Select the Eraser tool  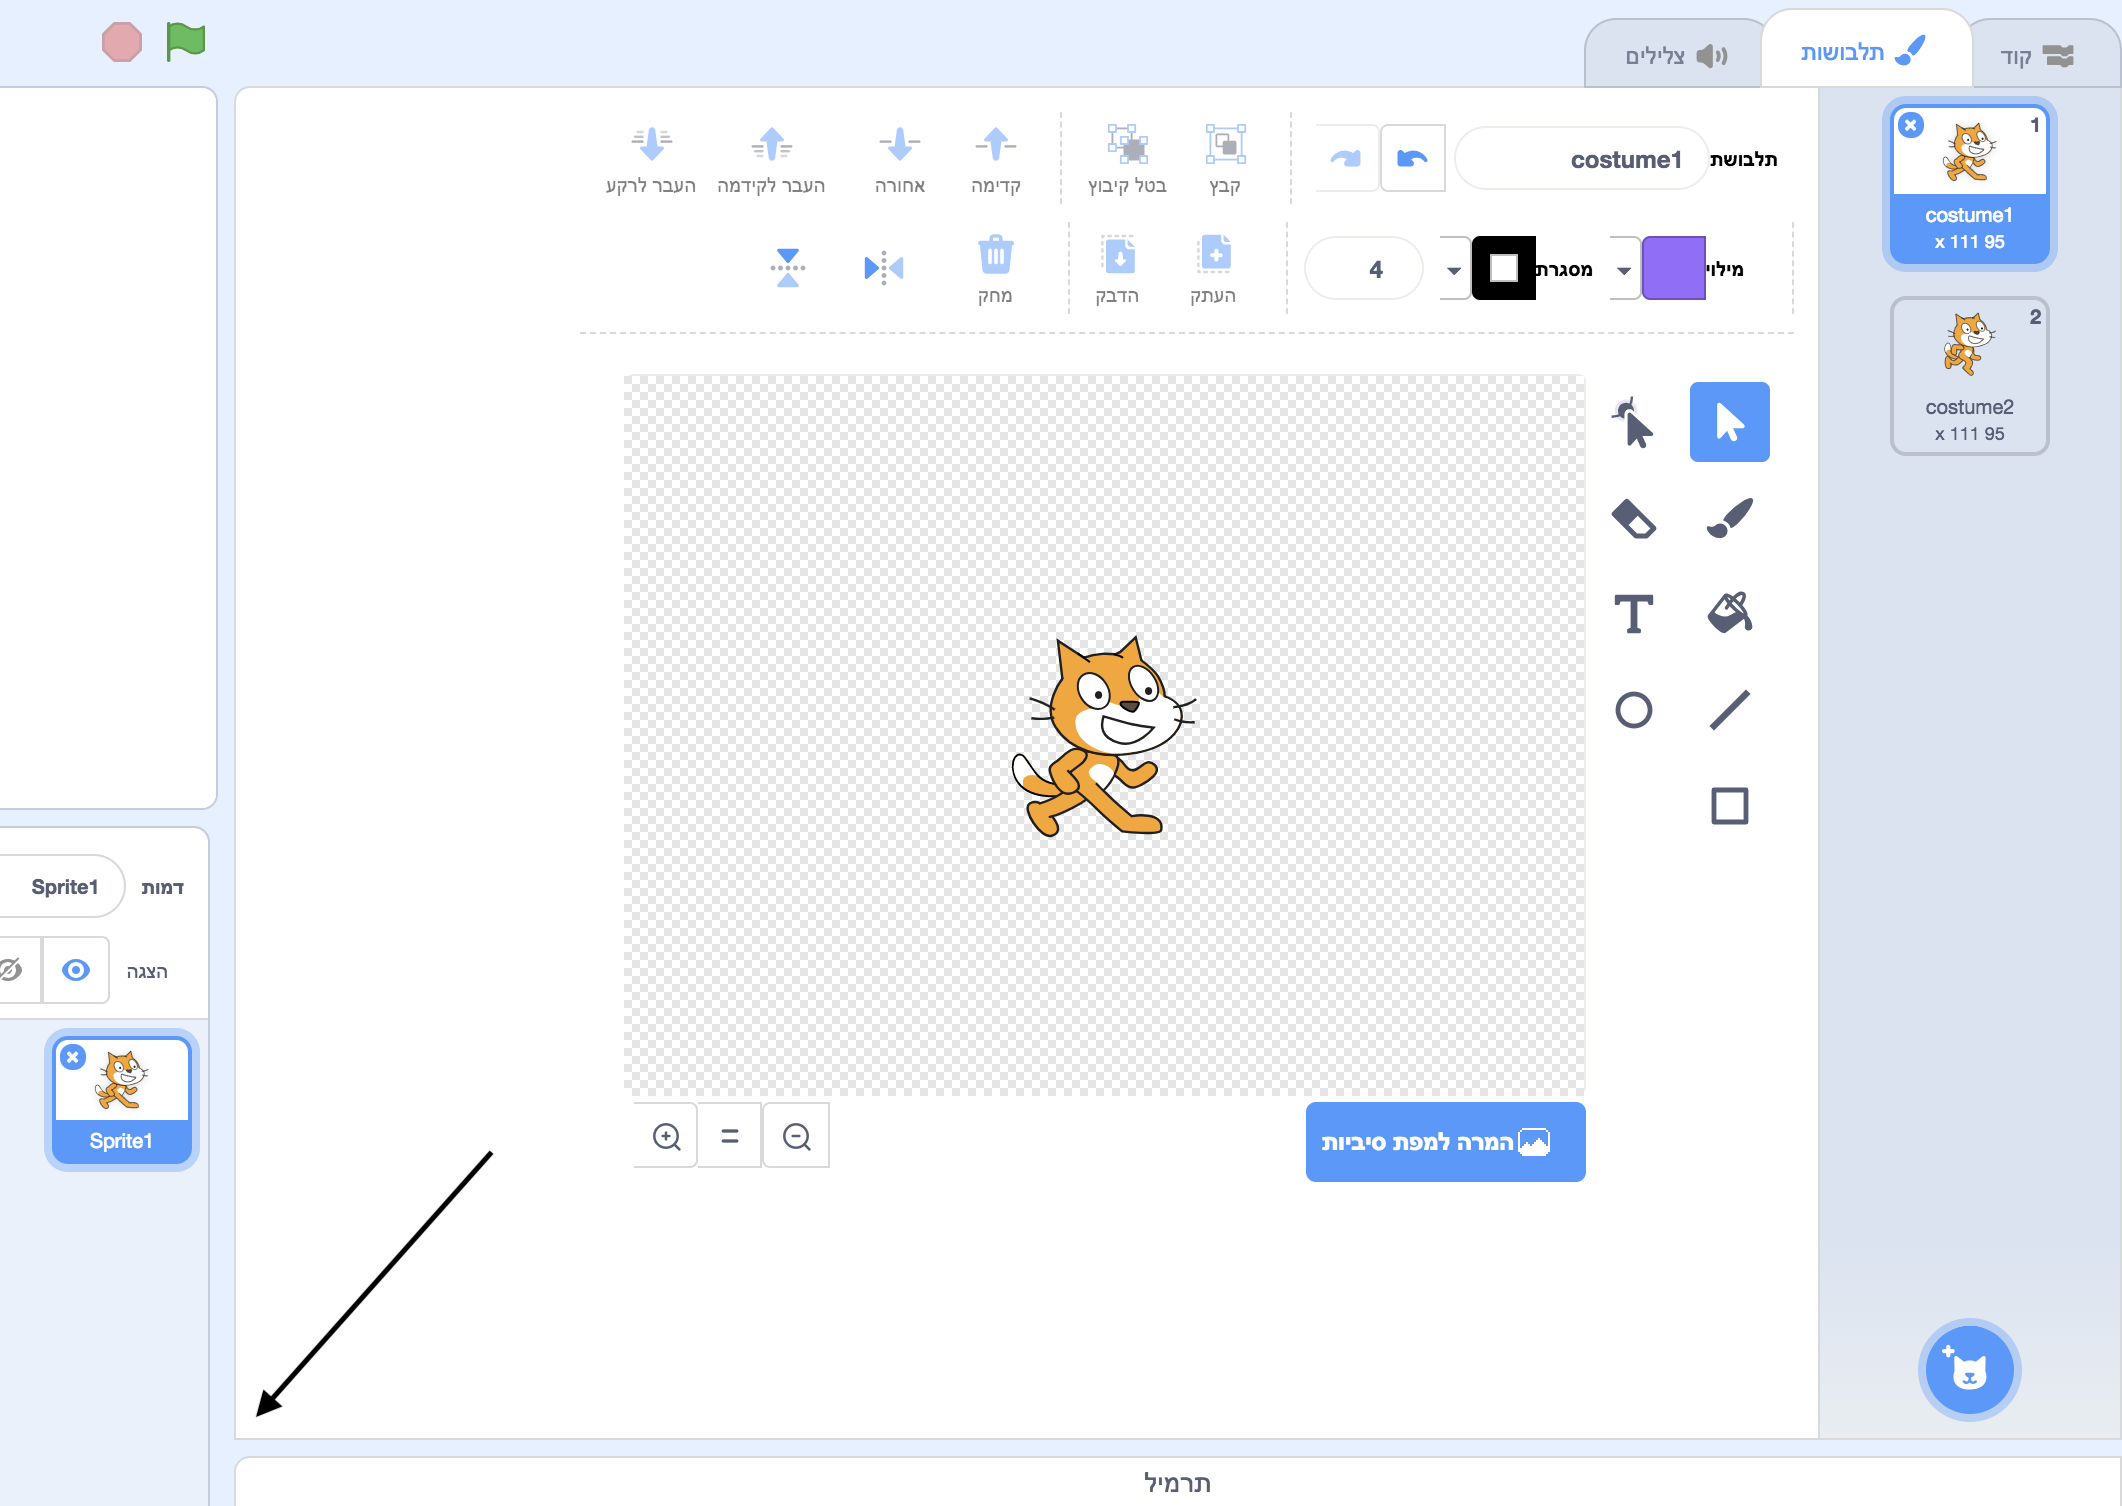(1633, 518)
